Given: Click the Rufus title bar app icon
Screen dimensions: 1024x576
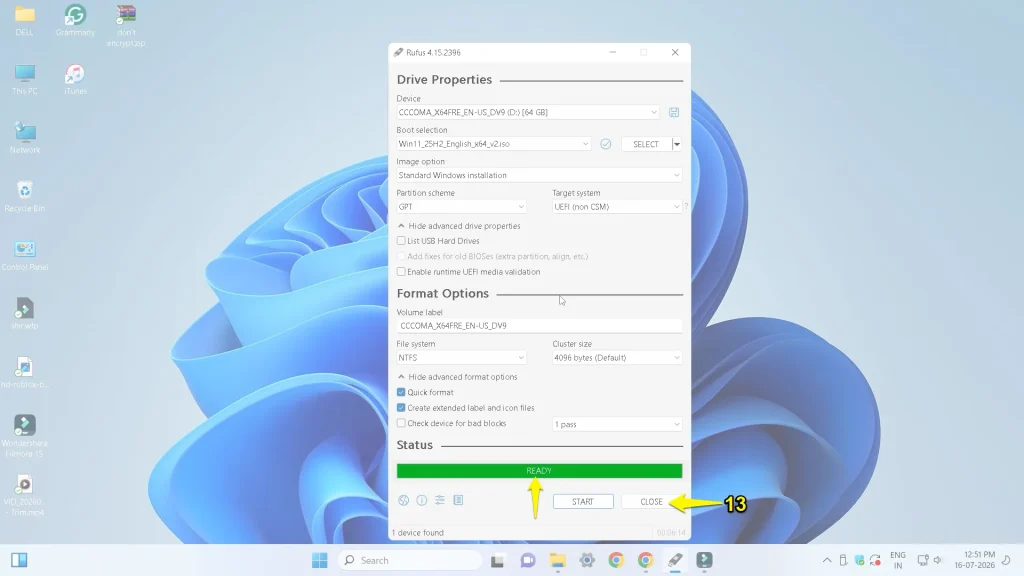Looking at the screenshot, I should coord(398,52).
